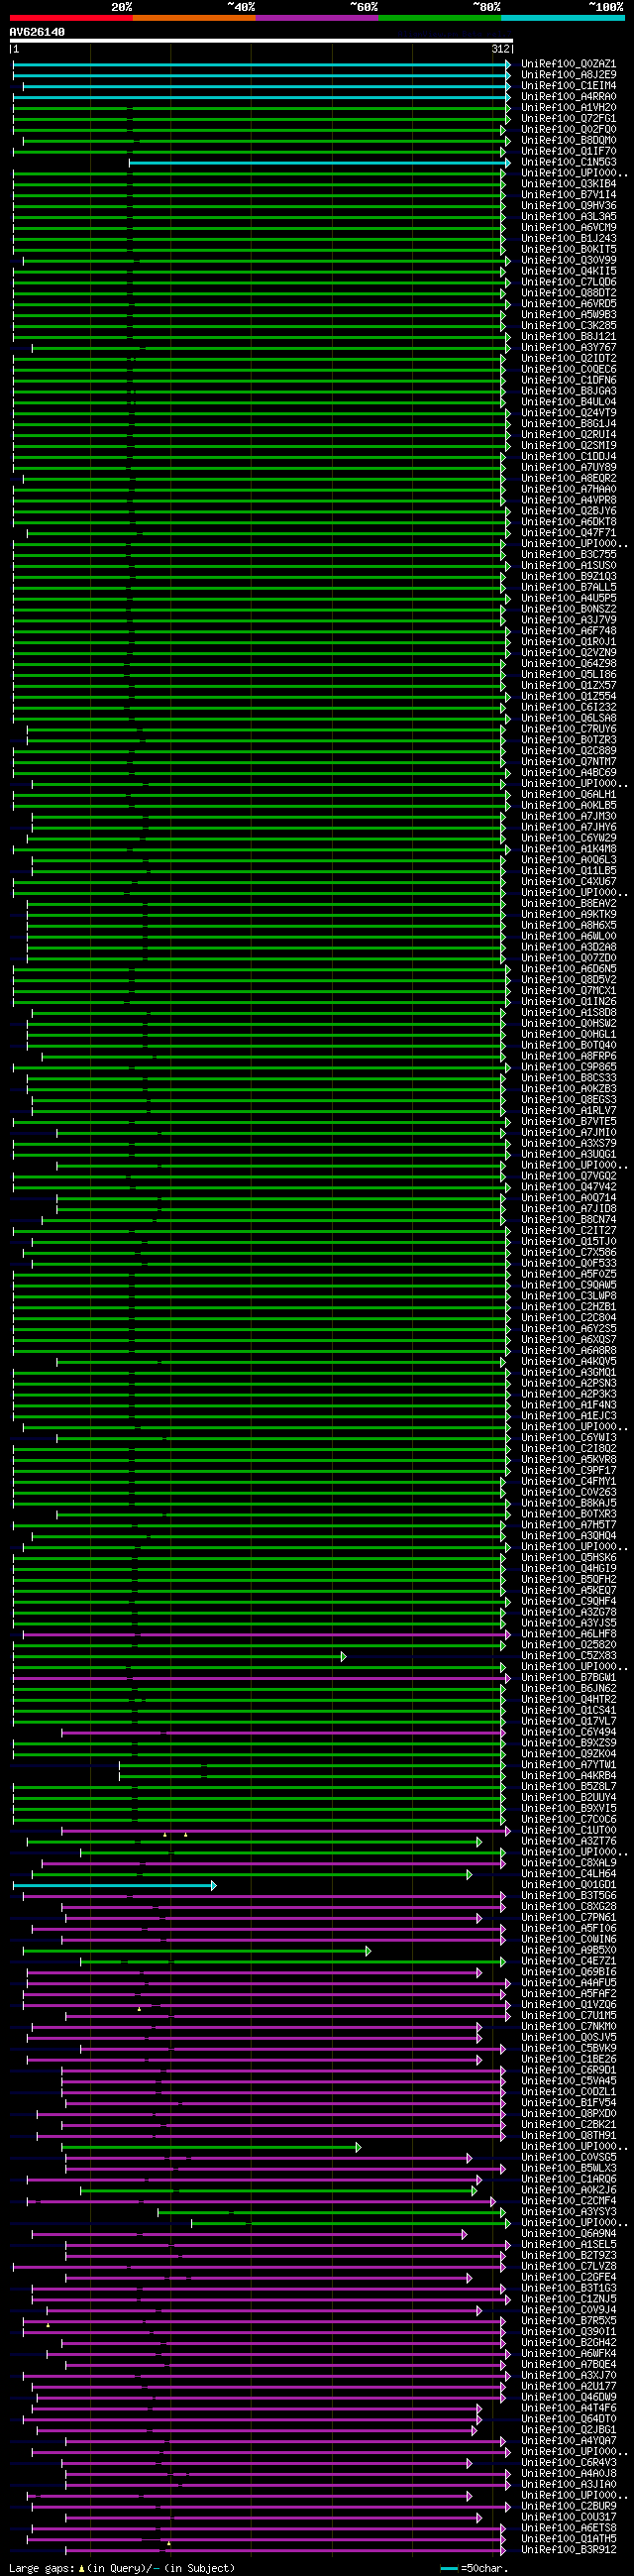
Task: Open hit UniRef100_Q0ZAZ1
Action: click(x=568, y=64)
